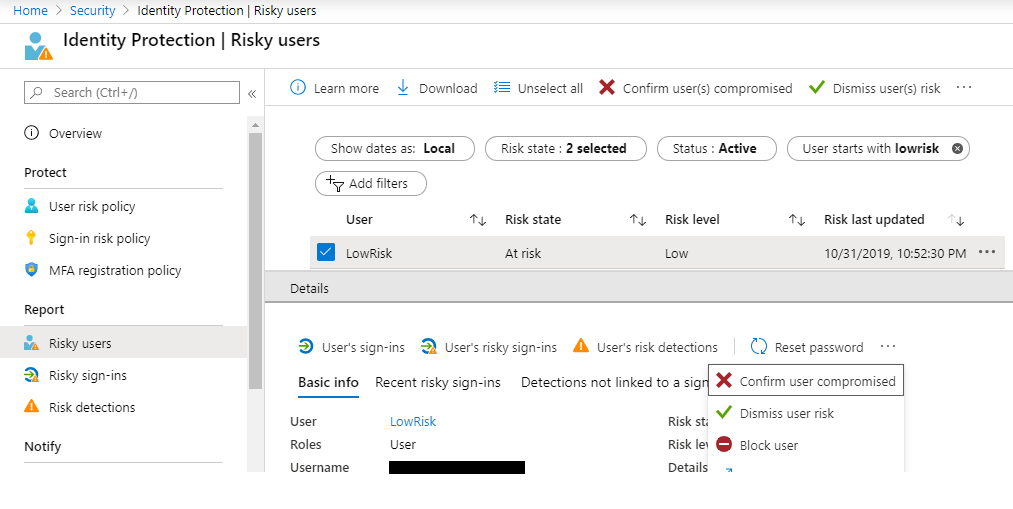Open Risky sign-ins report in sidebar
Image resolution: width=1013 pixels, height=509 pixels.
[87, 375]
